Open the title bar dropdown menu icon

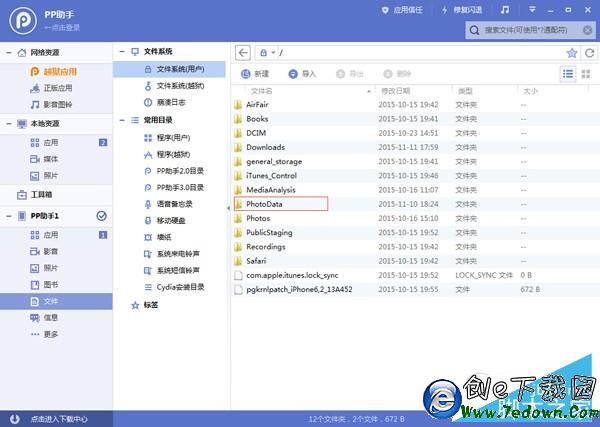coord(532,10)
